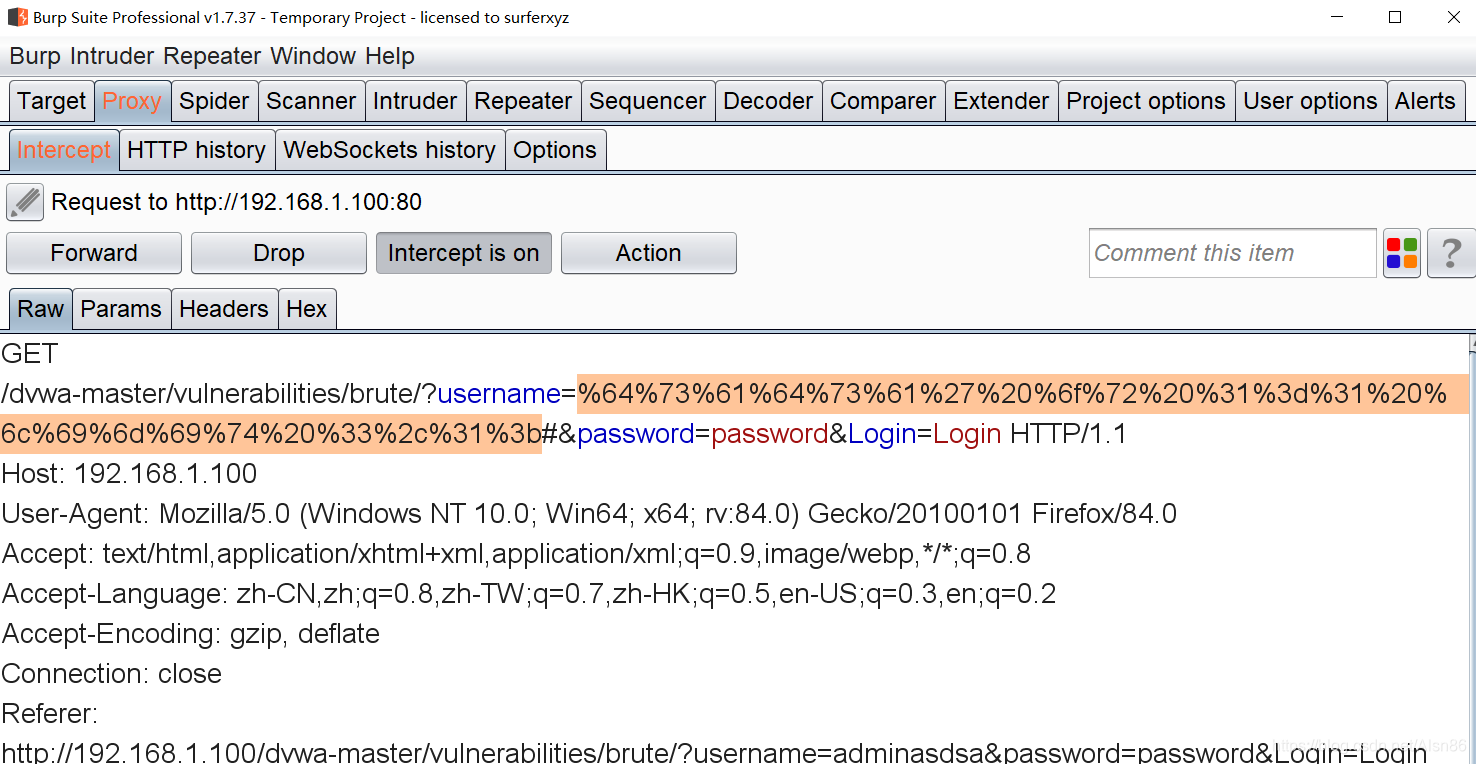Screen dimensions: 1476x764
Task: Click the 'username' parameter name in request
Action: tap(499, 394)
